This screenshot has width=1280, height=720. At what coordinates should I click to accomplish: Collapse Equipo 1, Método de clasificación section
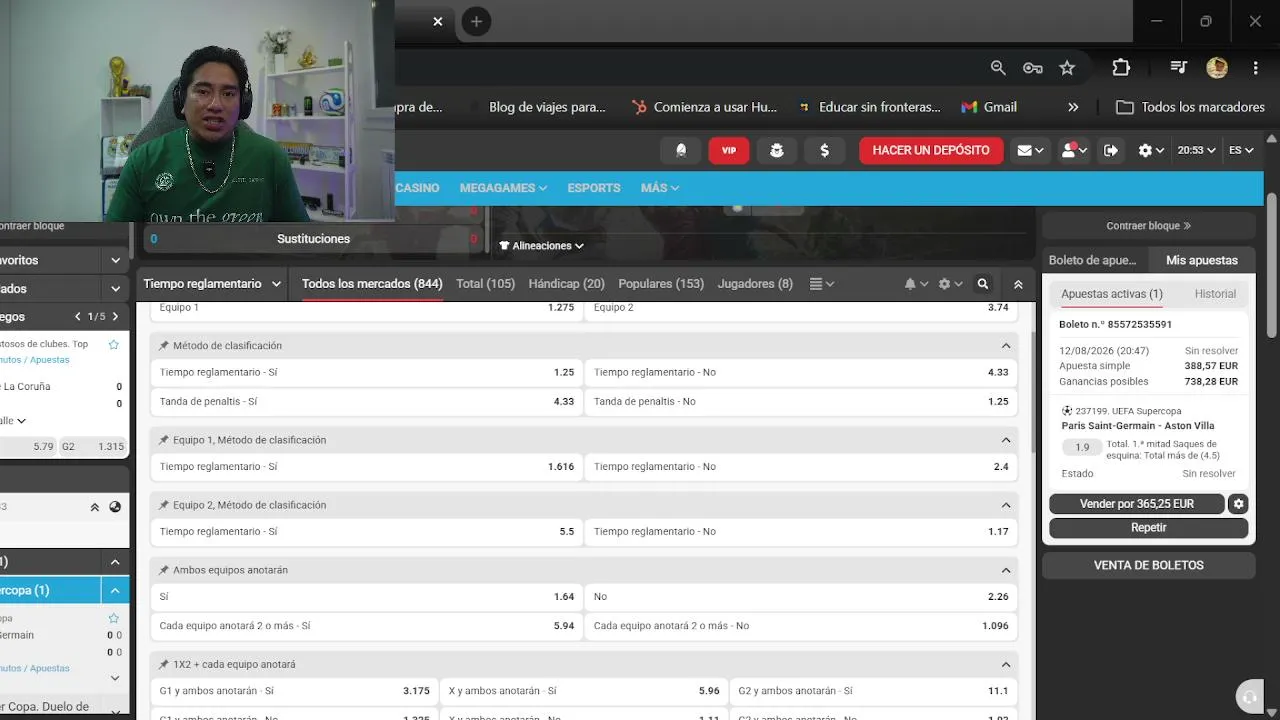point(1006,440)
